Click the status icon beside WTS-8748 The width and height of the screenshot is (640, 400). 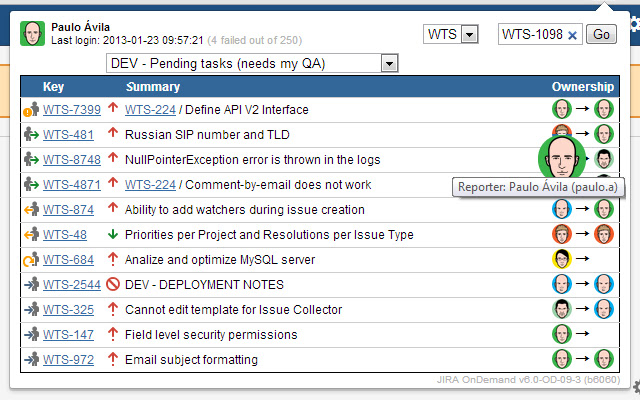[31, 159]
